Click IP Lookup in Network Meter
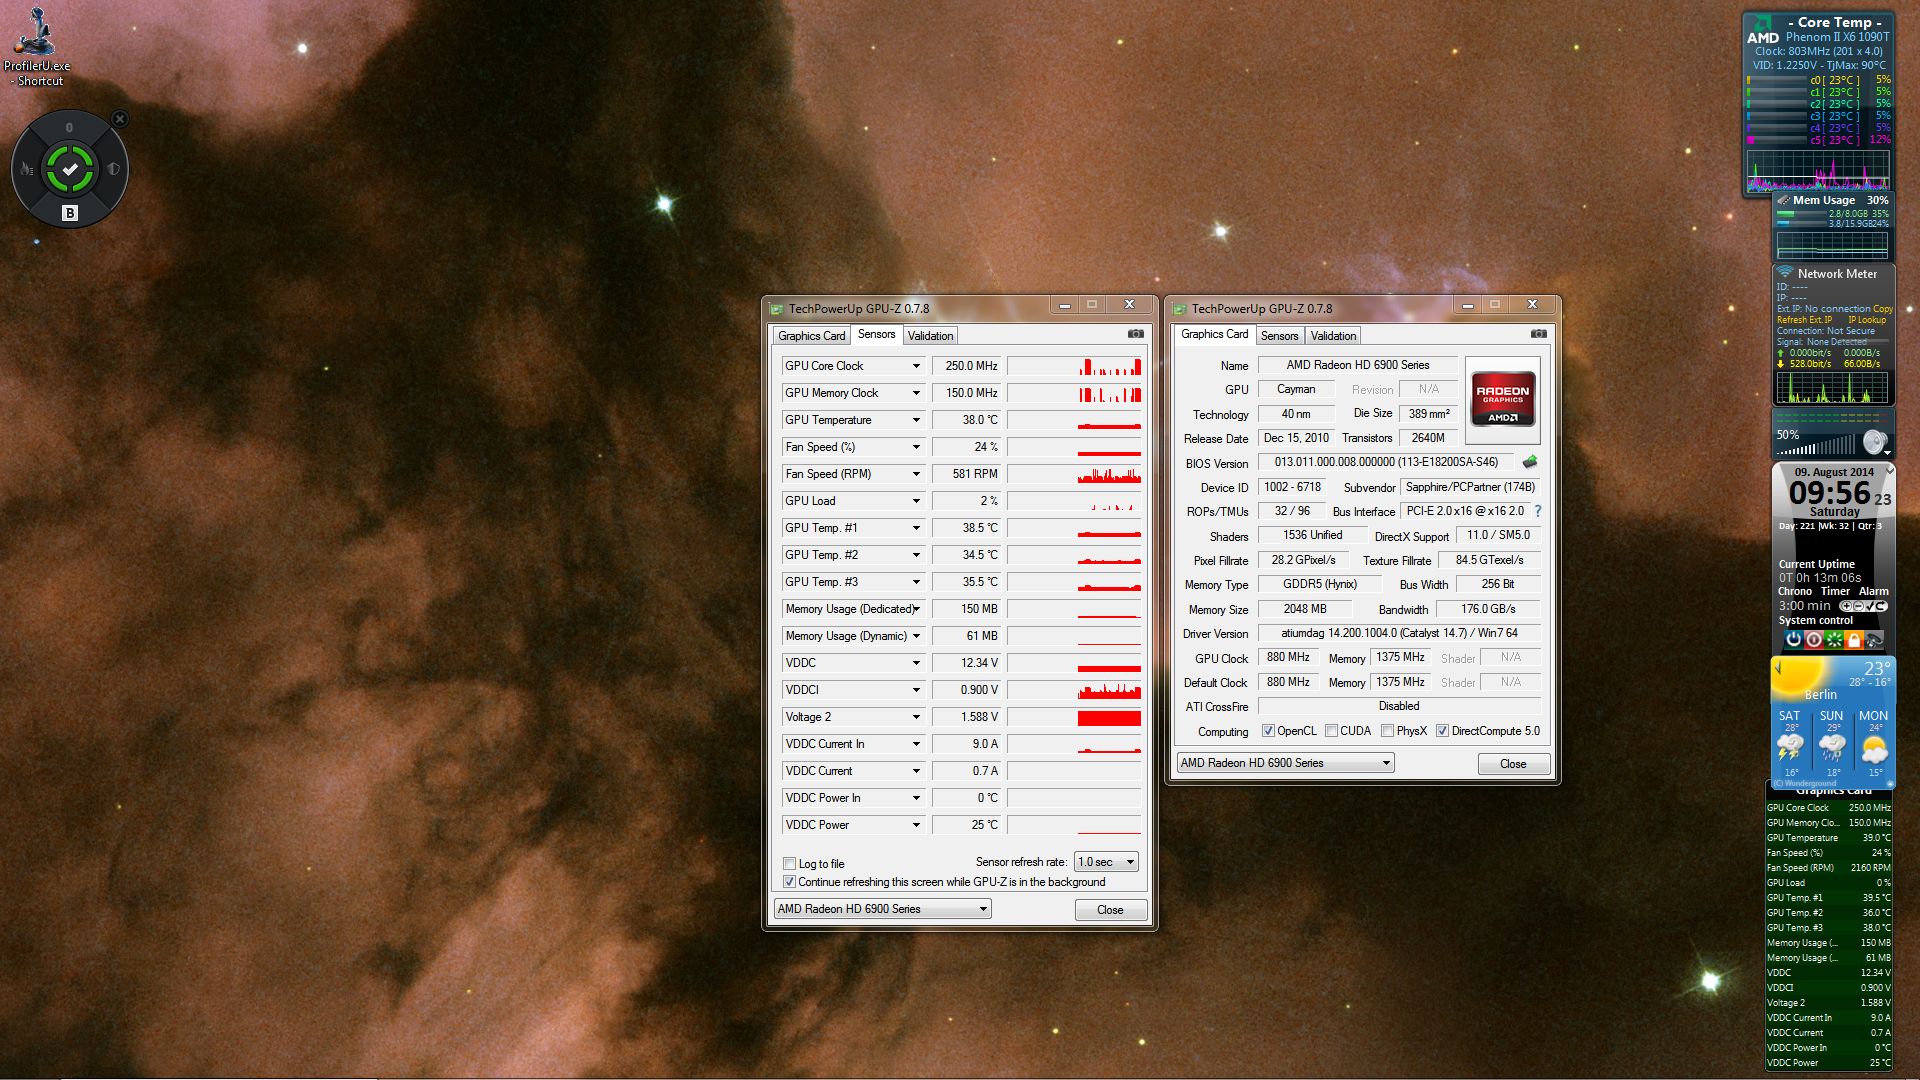1920x1080 pixels. click(1867, 320)
